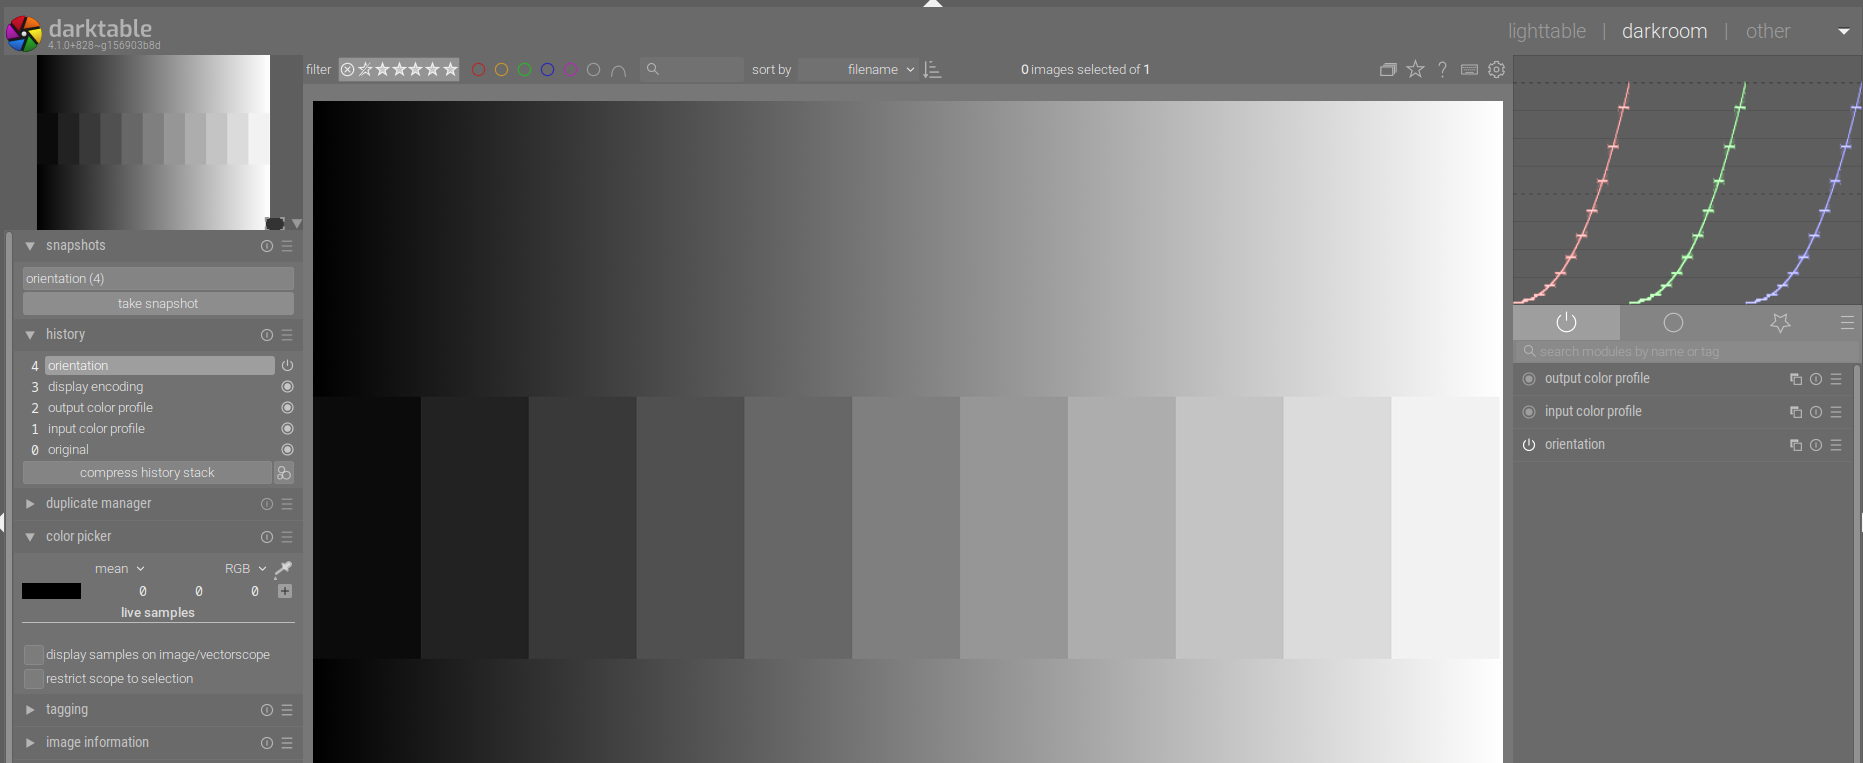Open keyboard shortcuts icon
The width and height of the screenshot is (1863, 763).
[x=1469, y=69]
